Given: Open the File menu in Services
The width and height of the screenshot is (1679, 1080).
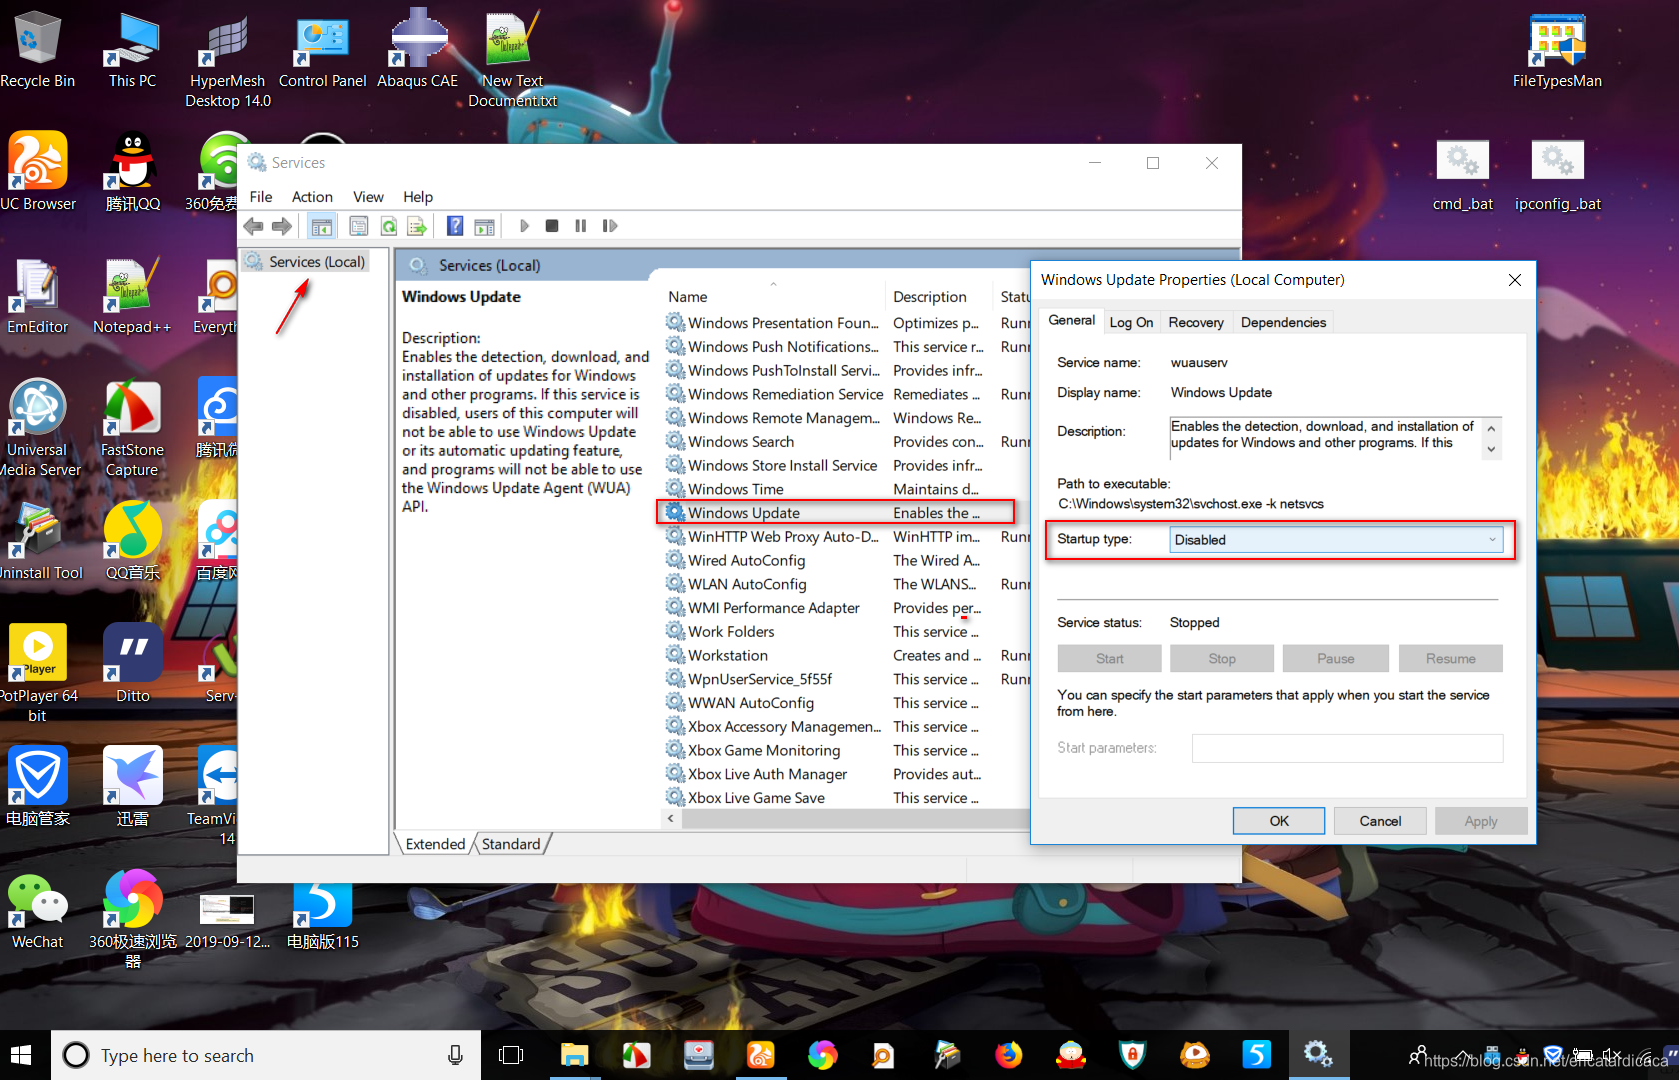Looking at the screenshot, I should 261,197.
